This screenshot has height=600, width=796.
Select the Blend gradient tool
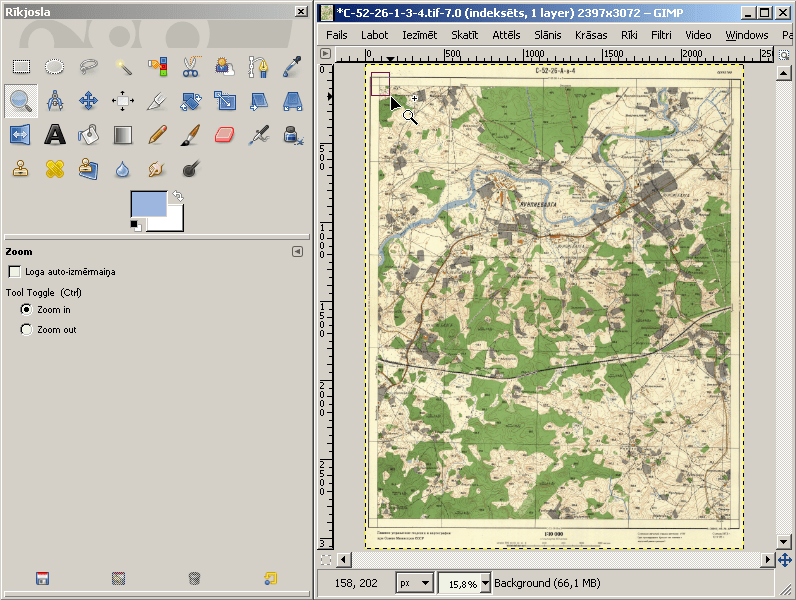pyautogui.click(x=122, y=135)
